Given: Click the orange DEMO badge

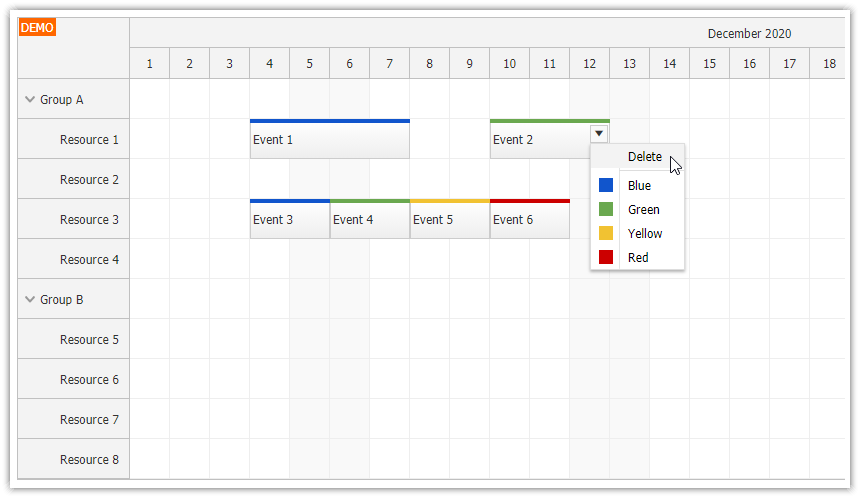Looking at the screenshot, I should tap(37, 27).
